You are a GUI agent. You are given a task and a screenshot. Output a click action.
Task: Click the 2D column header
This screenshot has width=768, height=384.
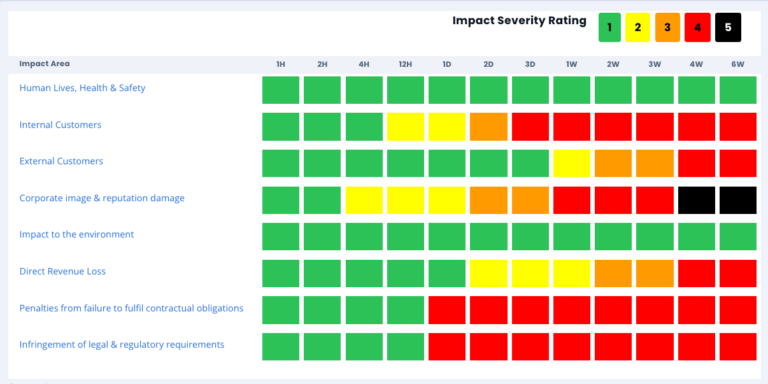488,64
